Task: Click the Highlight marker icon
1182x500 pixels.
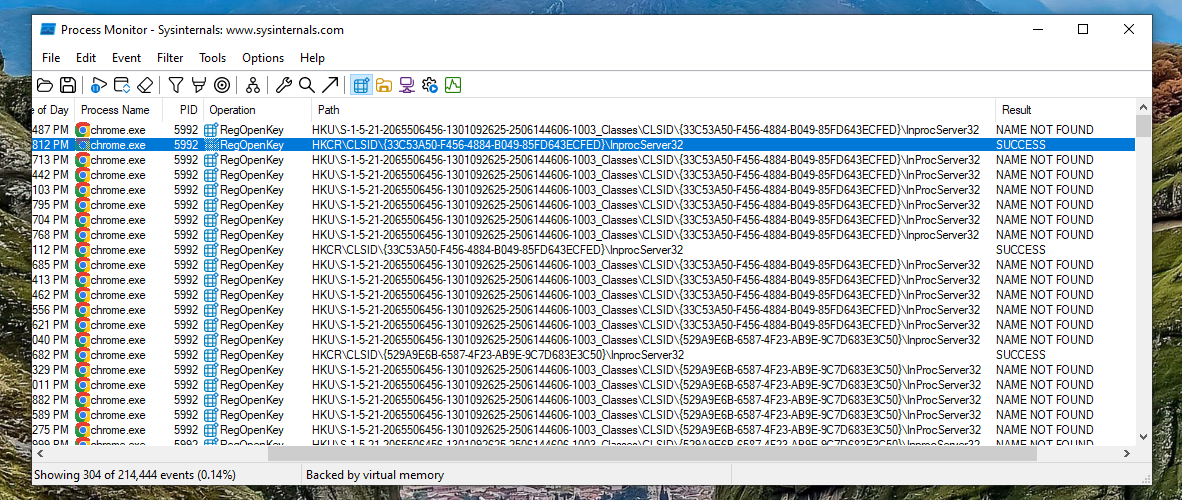Action: (x=199, y=85)
